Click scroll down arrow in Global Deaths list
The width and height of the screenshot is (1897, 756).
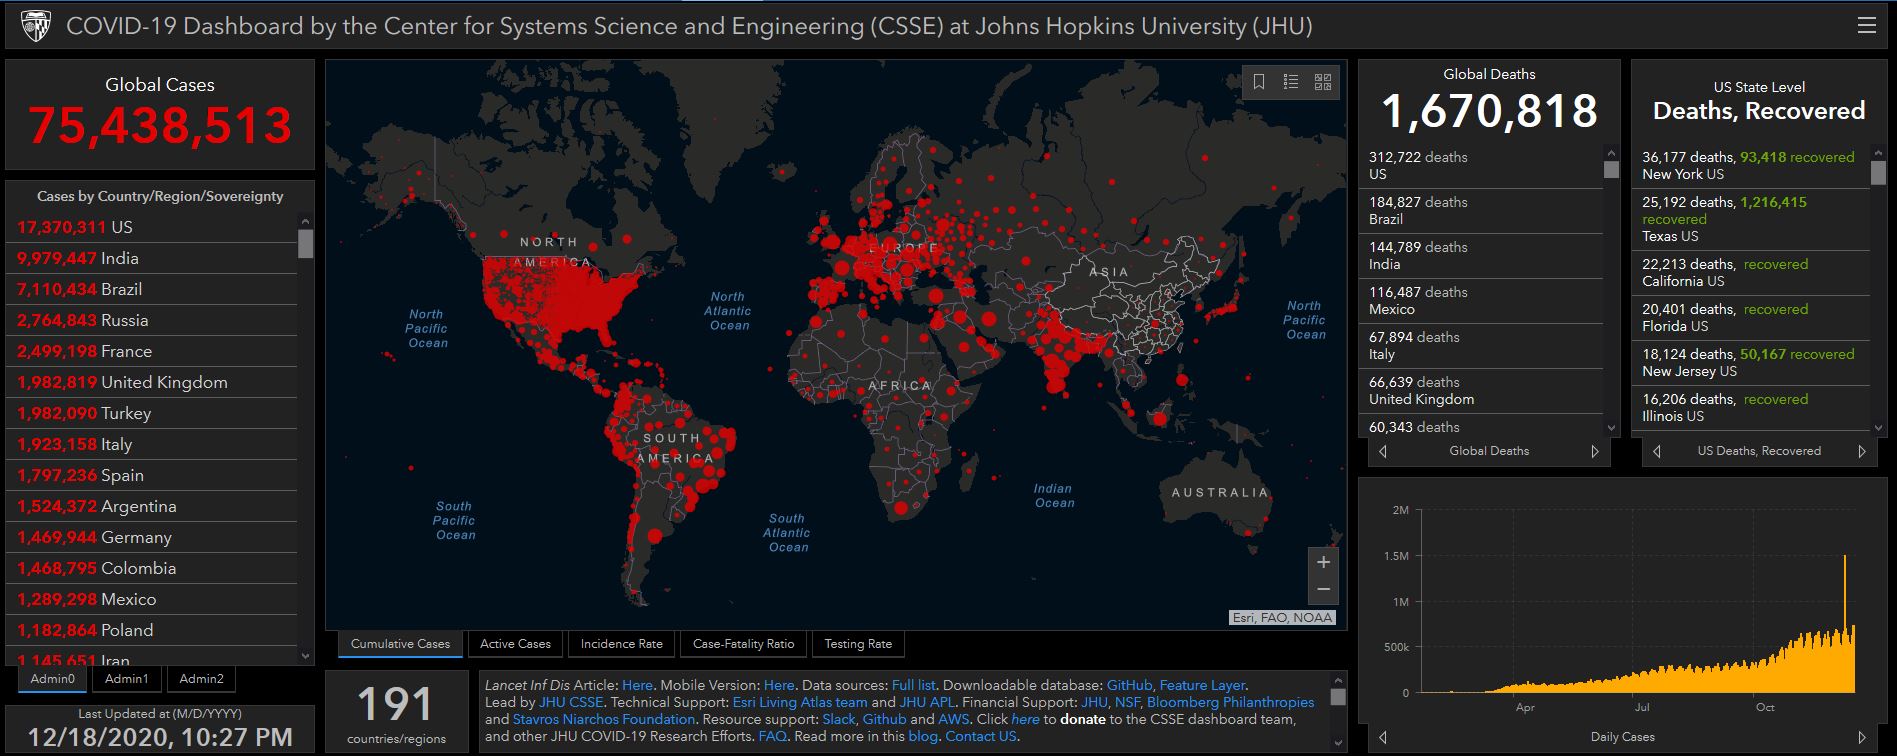(1611, 428)
